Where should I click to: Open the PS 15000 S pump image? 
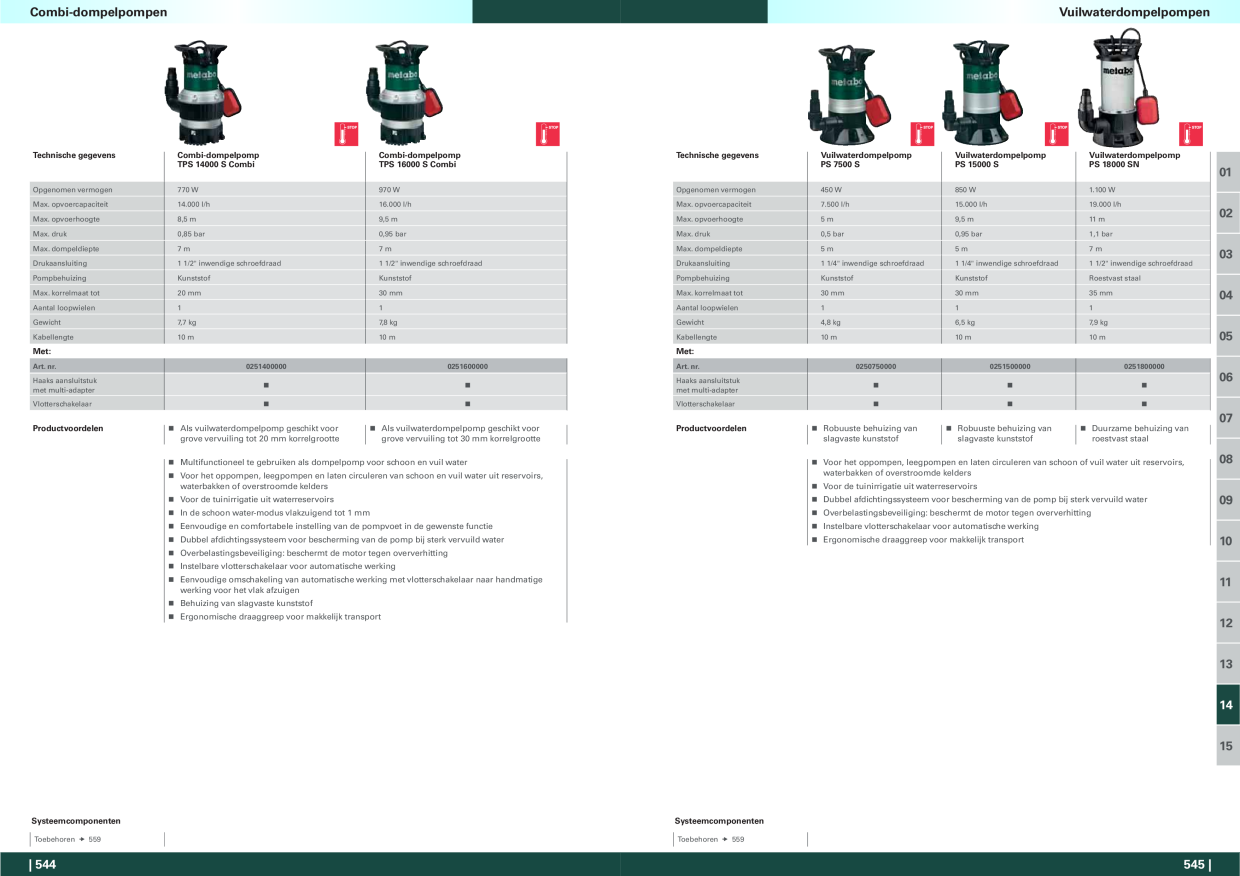[x=983, y=95]
